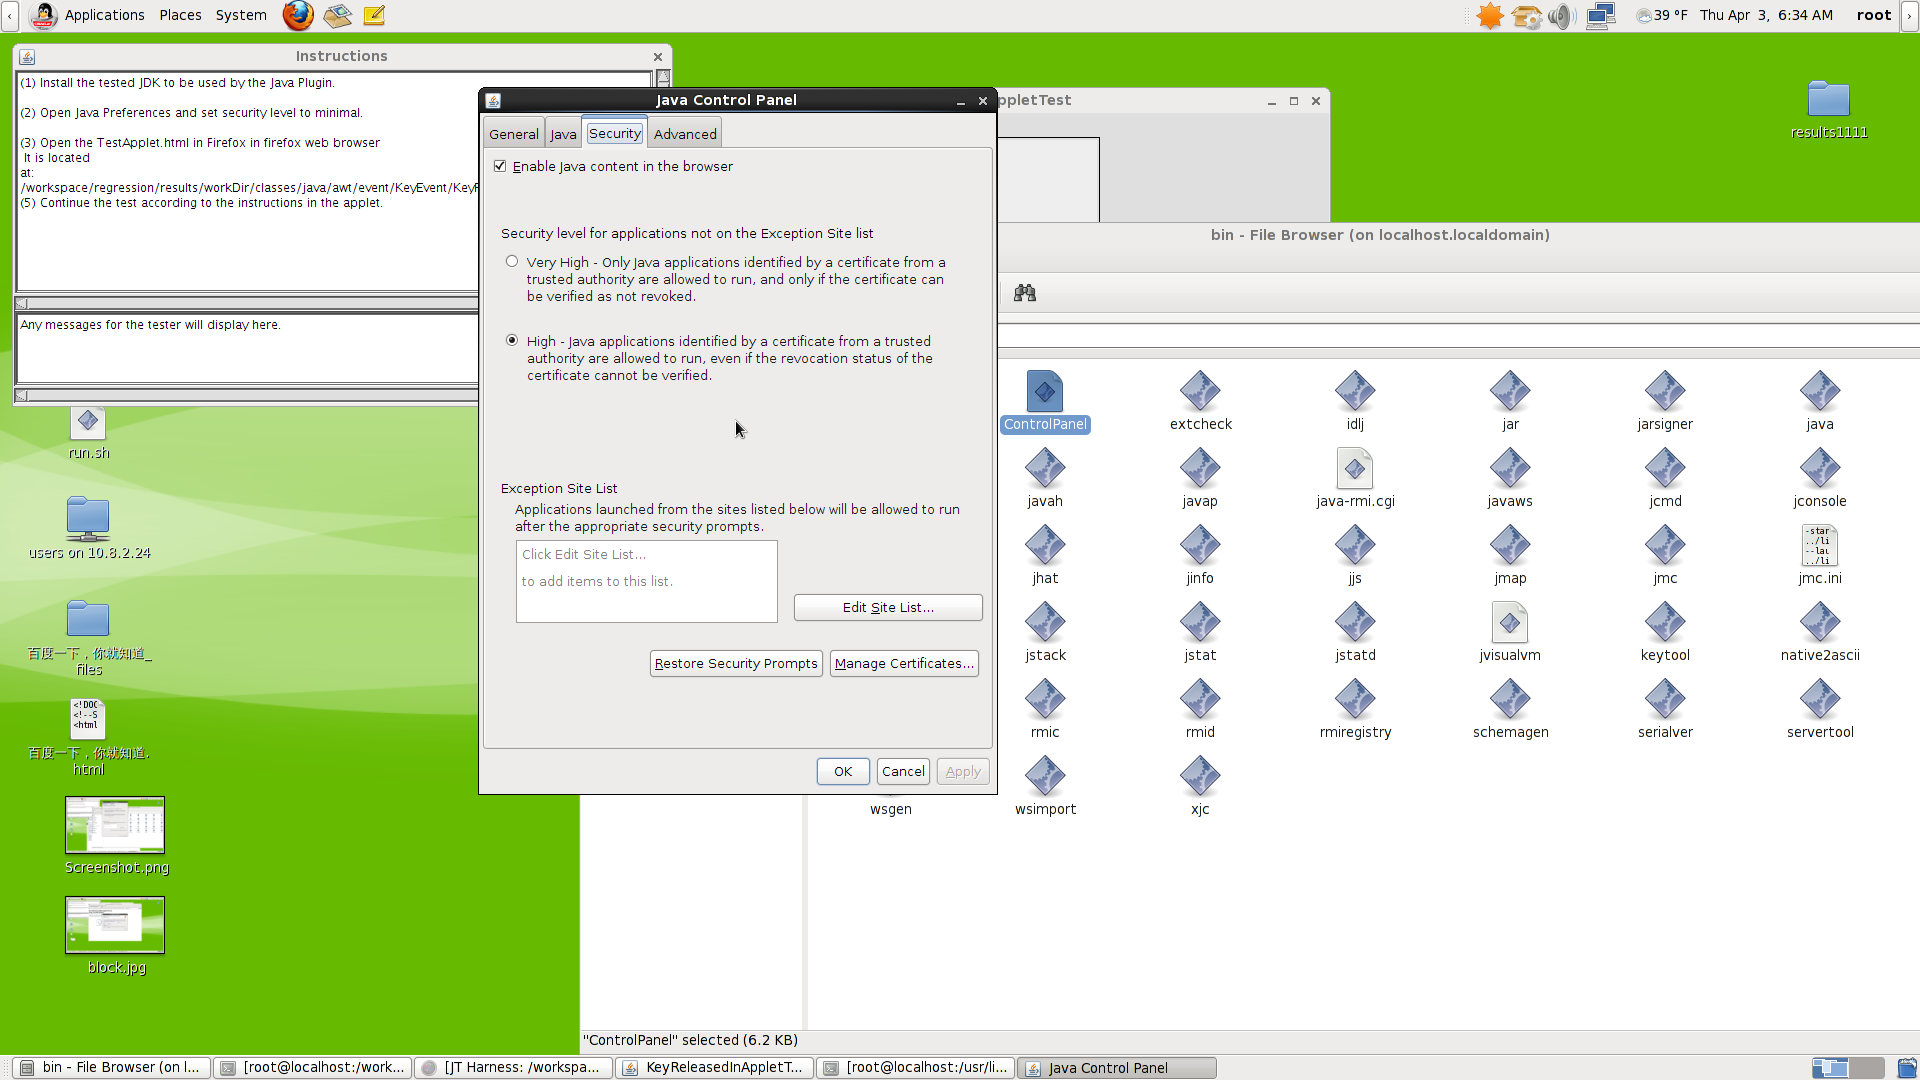Select the keytool file icon
This screenshot has width=1920, height=1080.
1664,623
